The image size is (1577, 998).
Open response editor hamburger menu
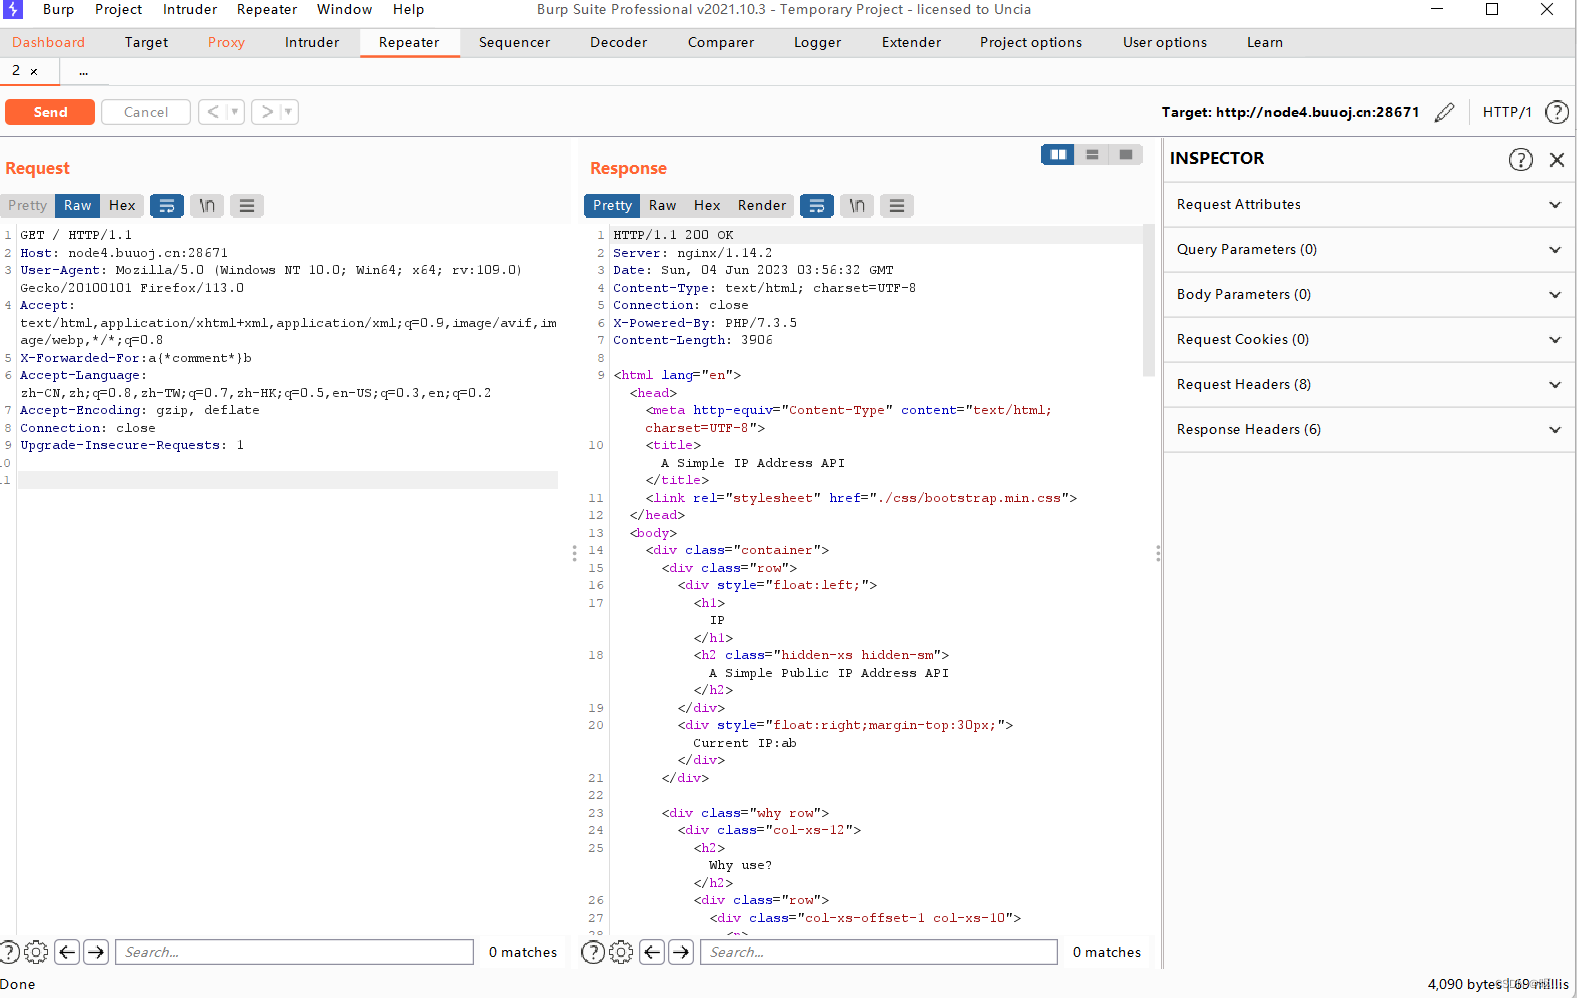point(897,205)
